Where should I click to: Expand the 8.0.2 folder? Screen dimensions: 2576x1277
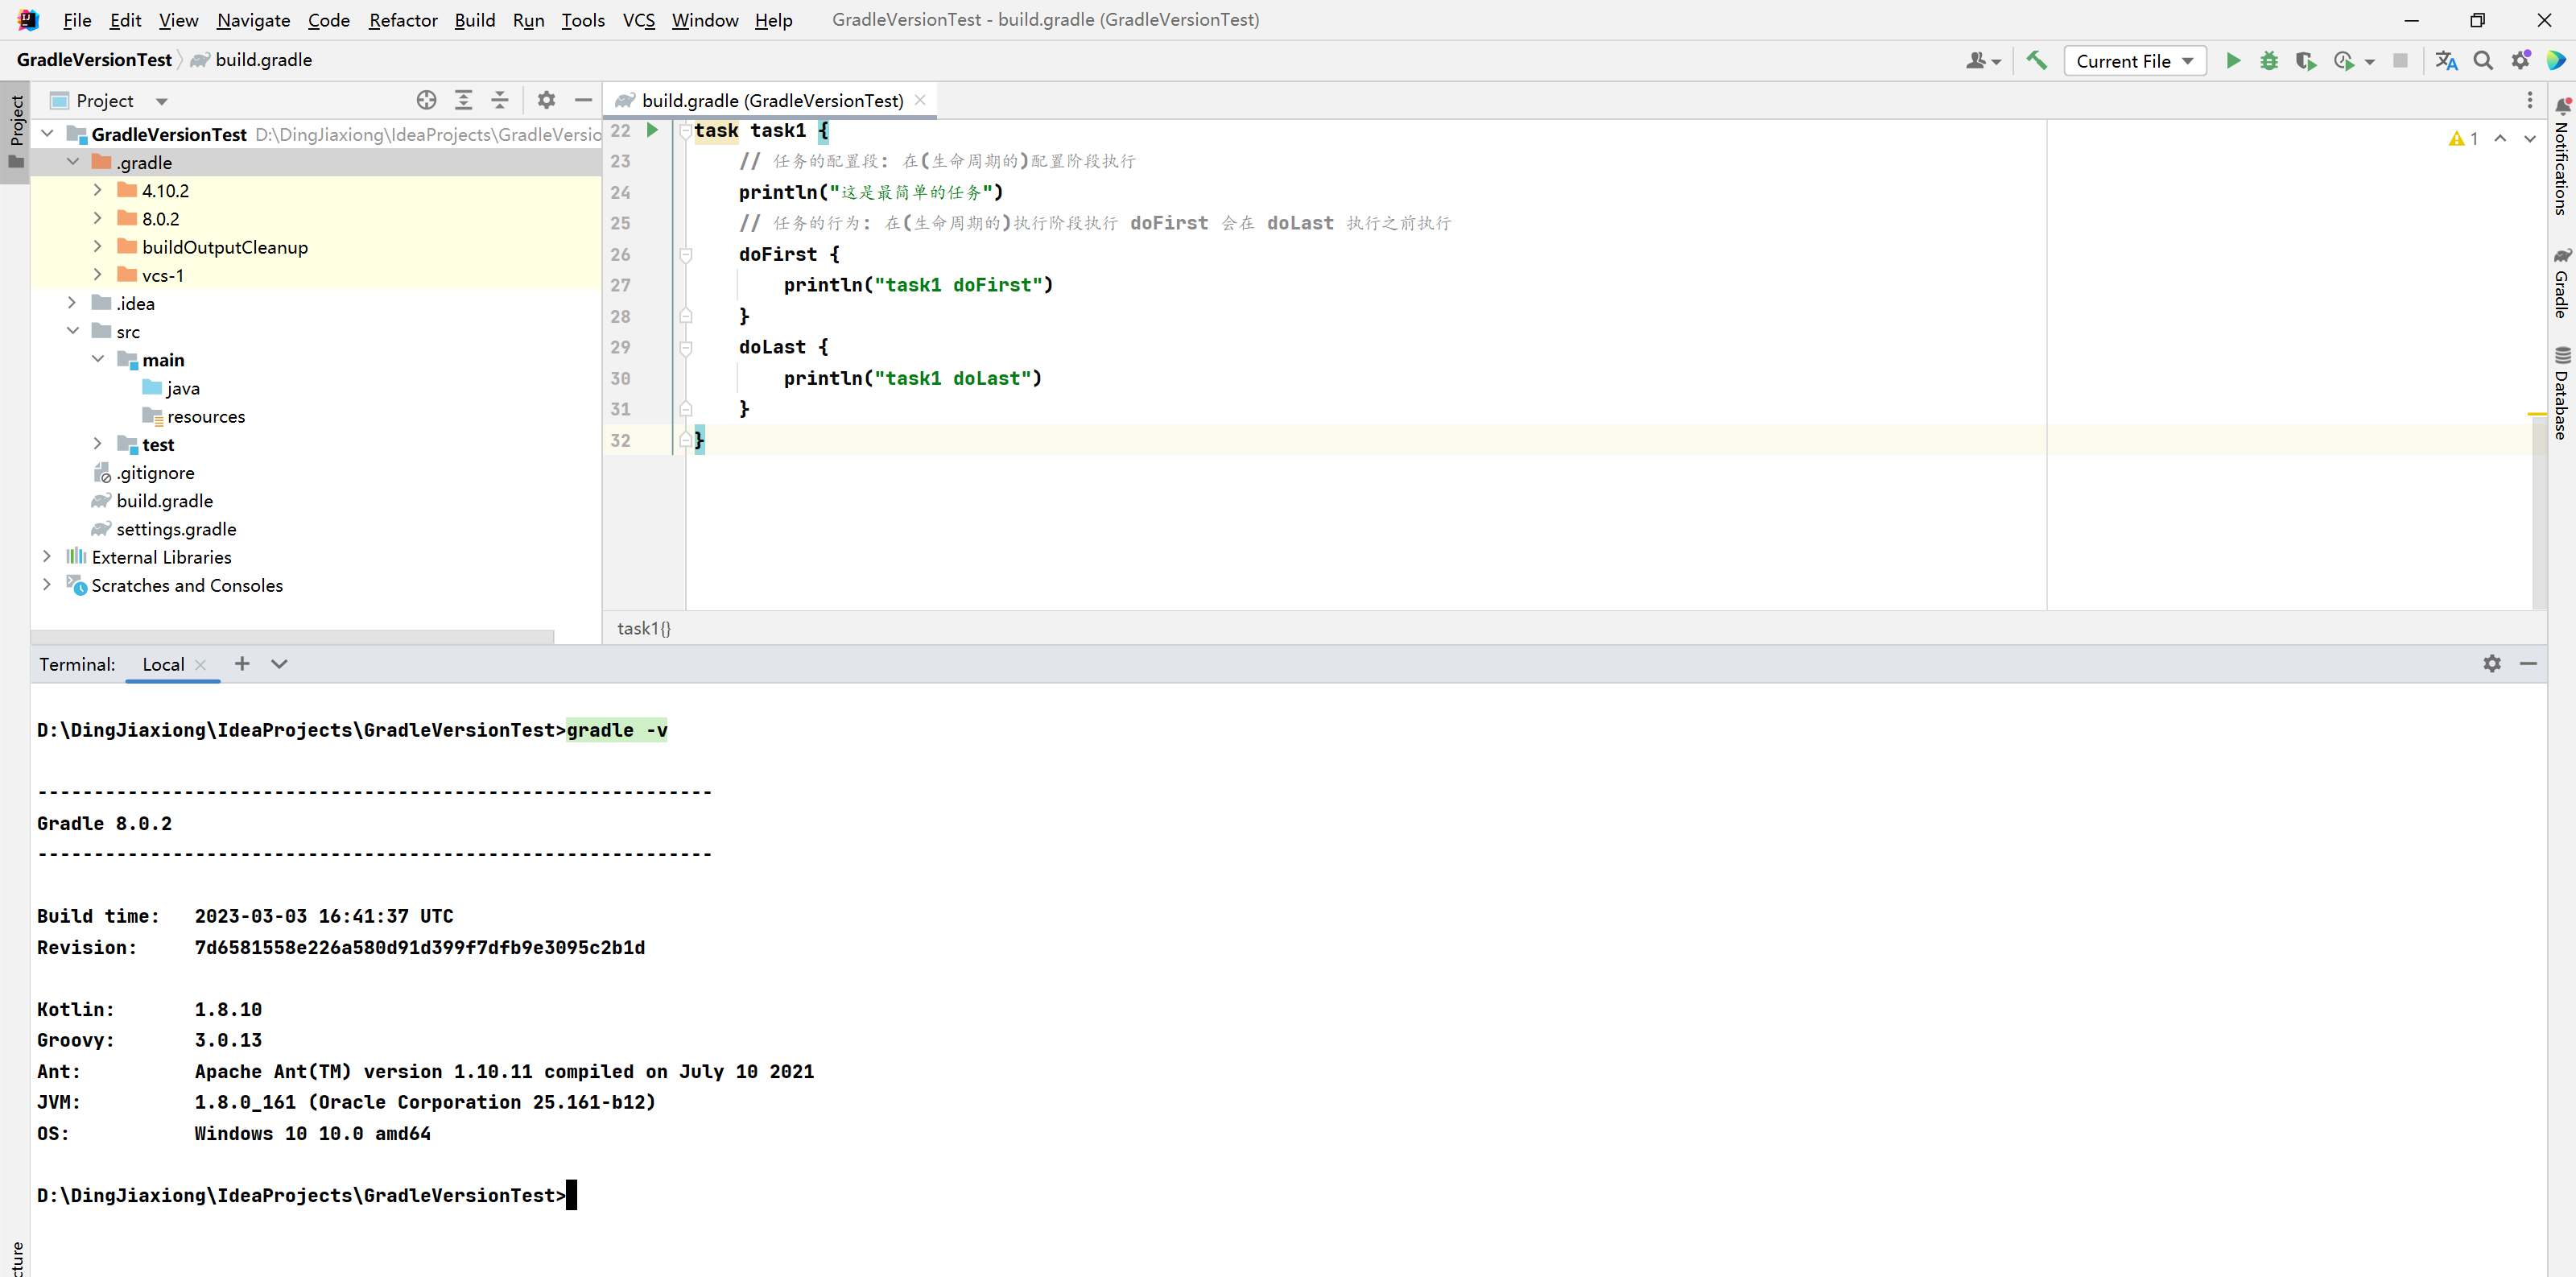[98, 218]
